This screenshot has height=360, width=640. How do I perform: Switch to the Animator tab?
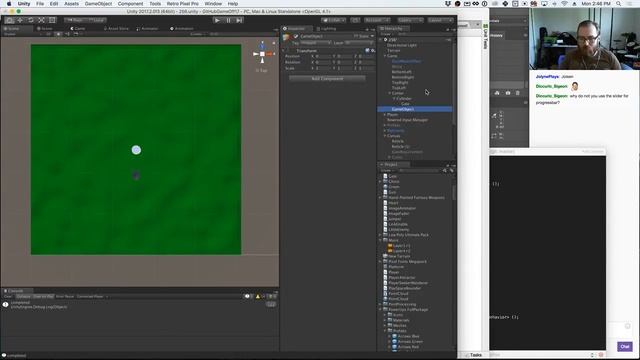point(148,29)
